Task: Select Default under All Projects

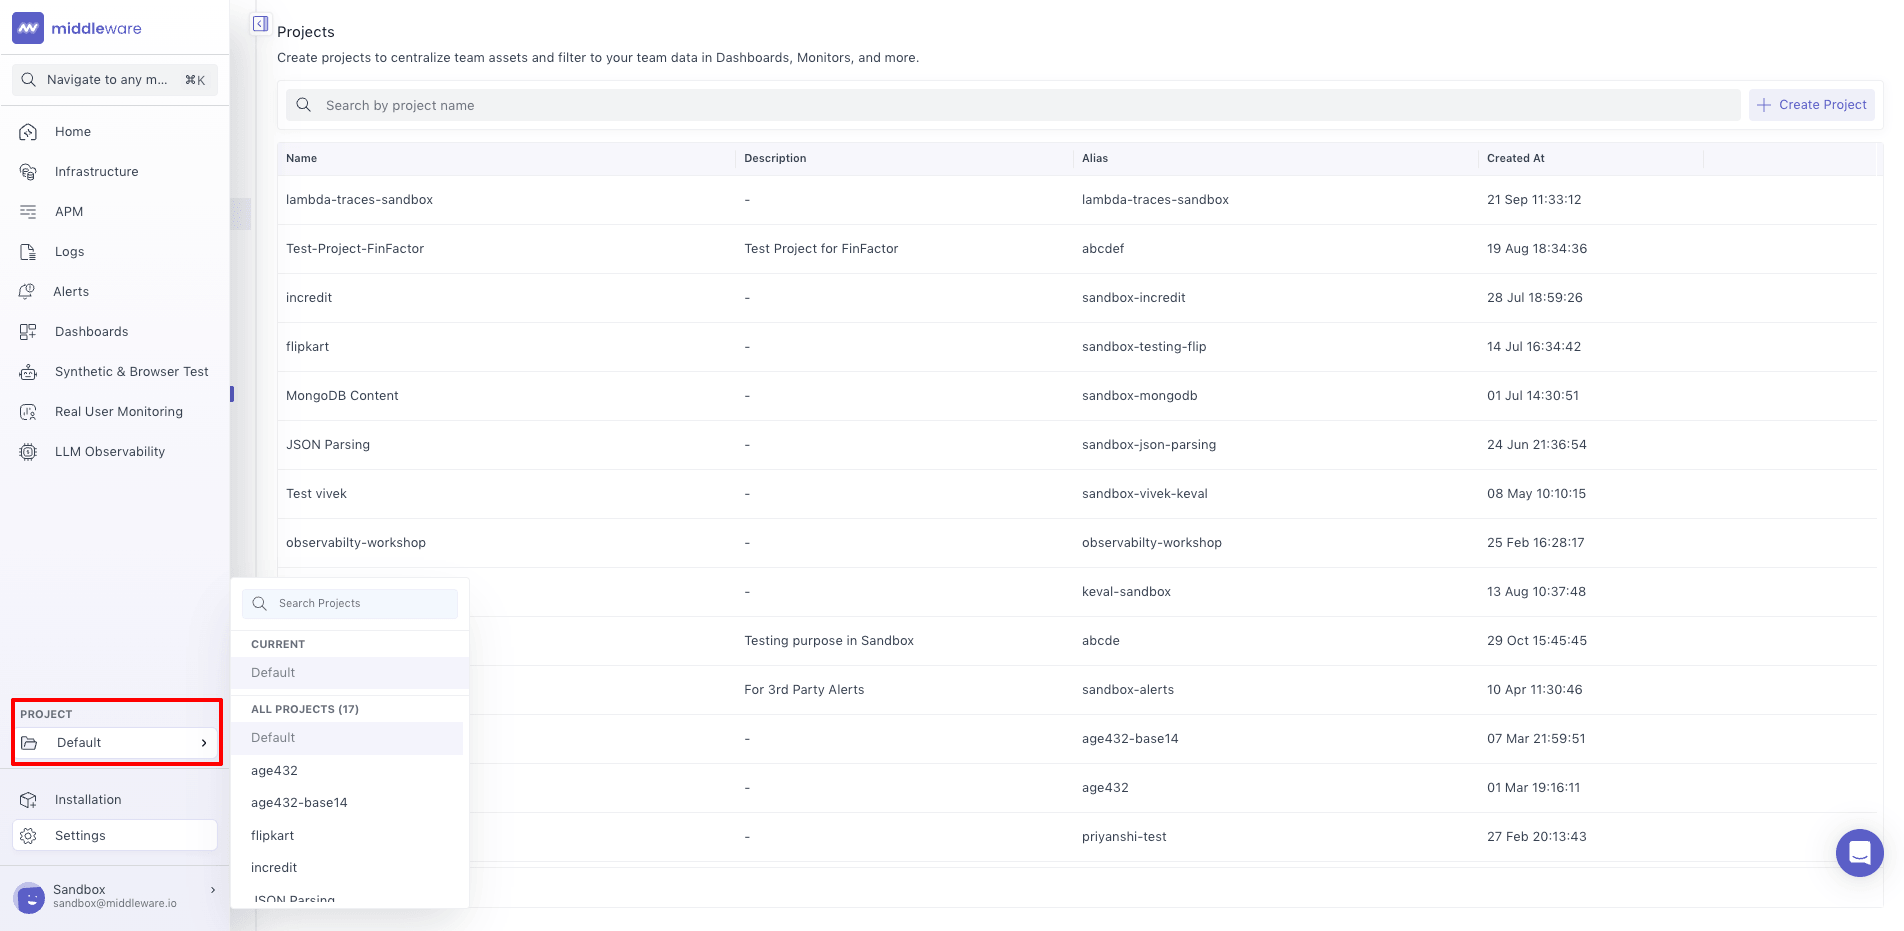Action: 347,738
